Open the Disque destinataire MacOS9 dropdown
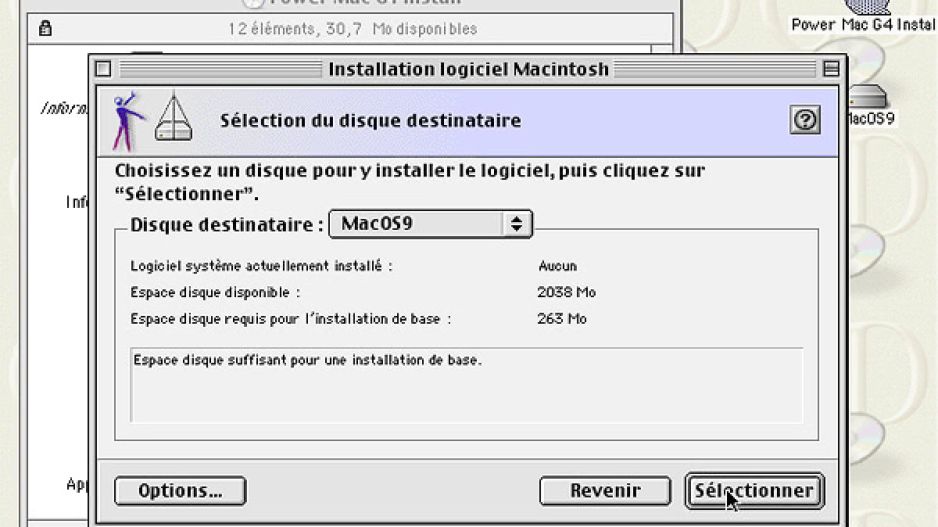Viewport: 938px width, 527px height. (431, 224)
